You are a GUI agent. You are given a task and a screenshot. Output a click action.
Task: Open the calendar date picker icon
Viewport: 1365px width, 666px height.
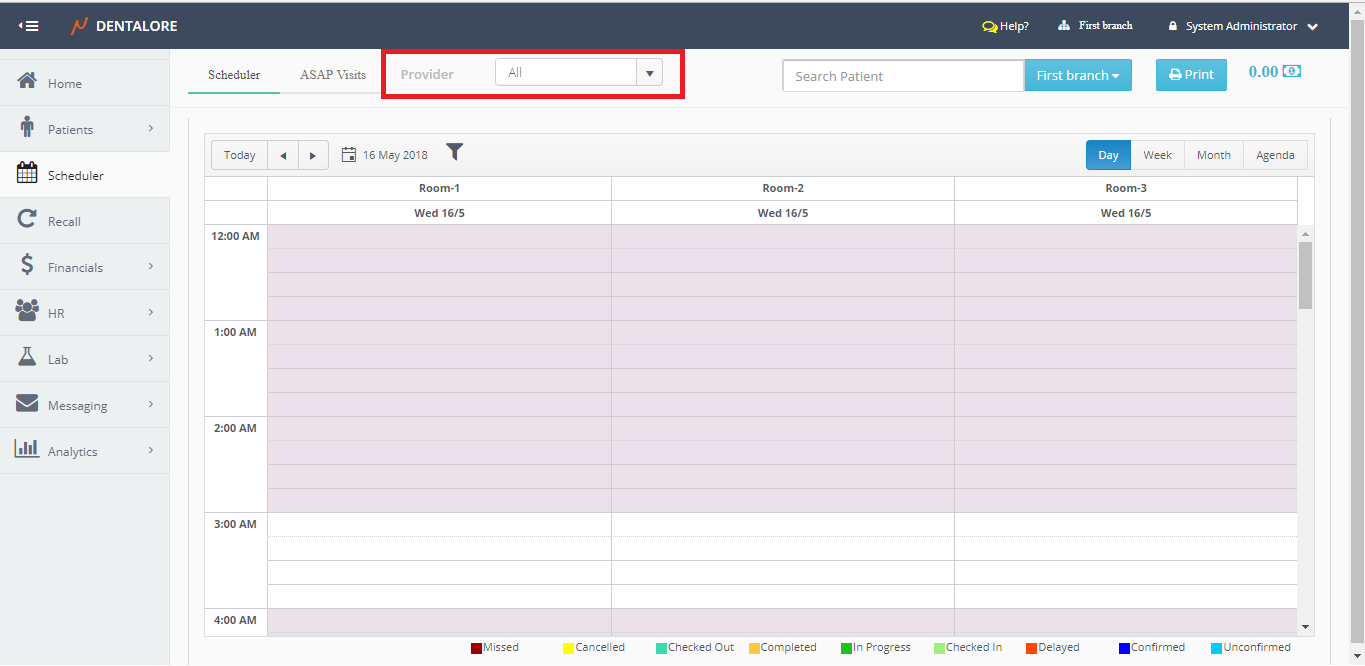click(x=349, y=155)
